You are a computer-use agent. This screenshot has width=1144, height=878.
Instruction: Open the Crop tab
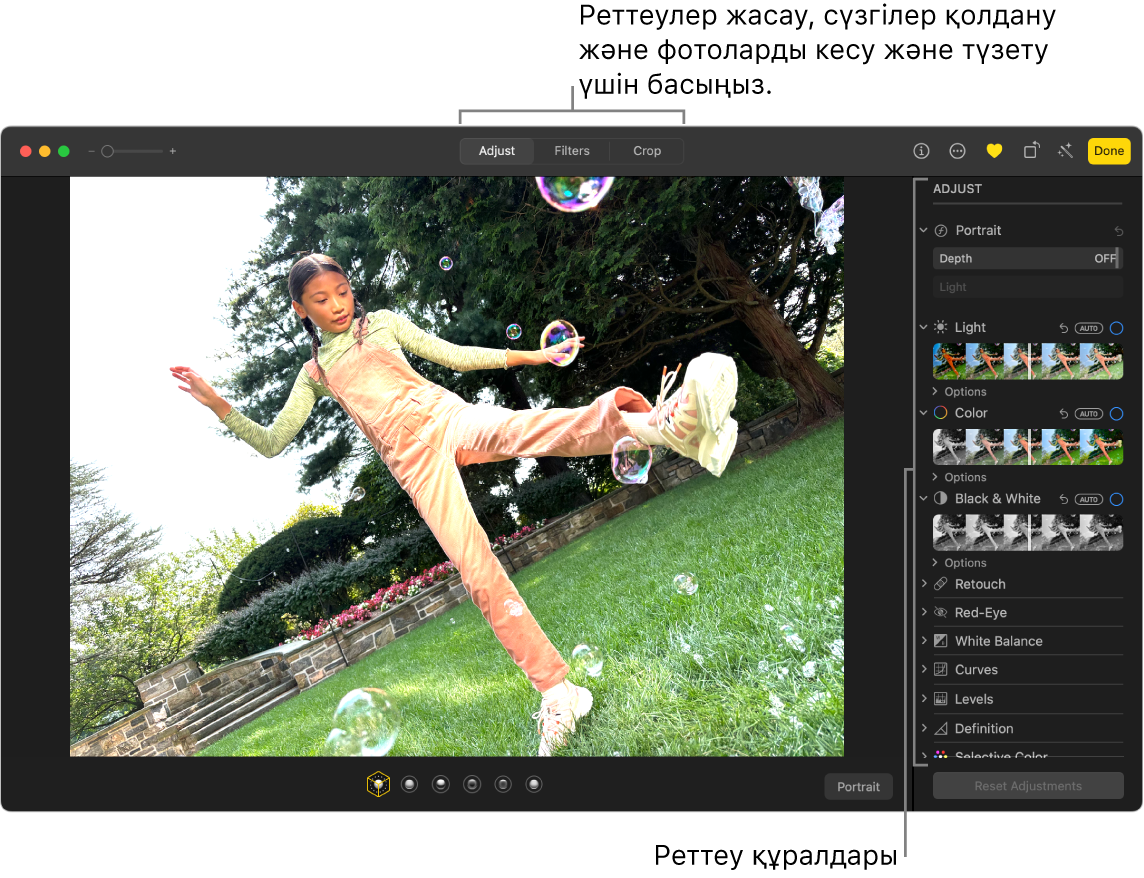pos(646,150)
